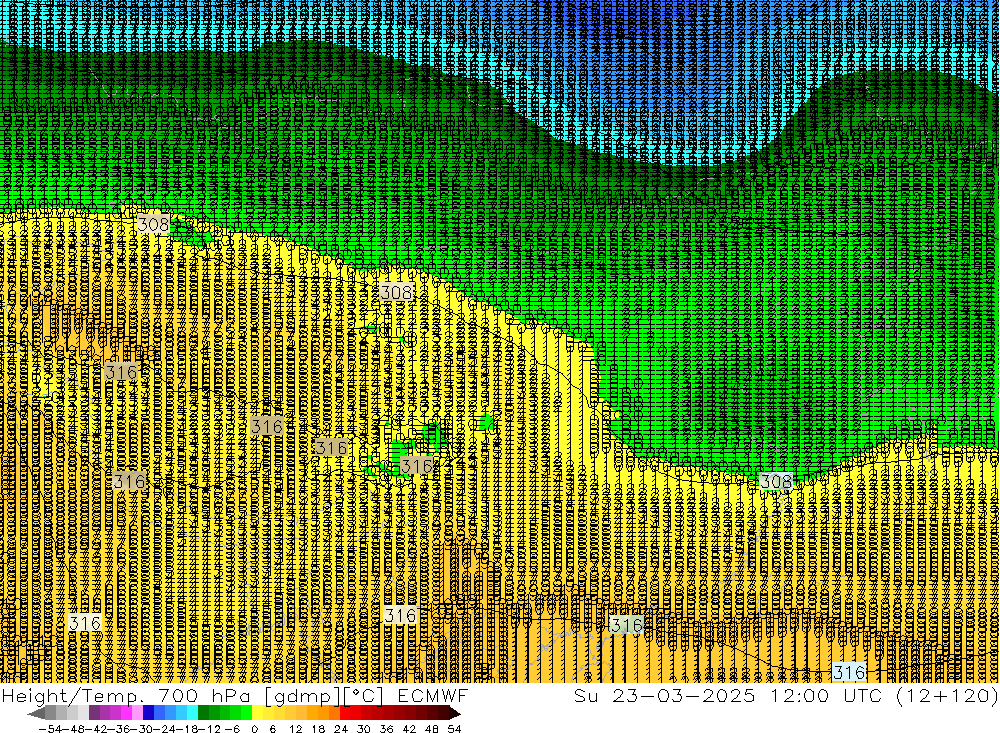Click the '-54' legend value

pos(50,729)
